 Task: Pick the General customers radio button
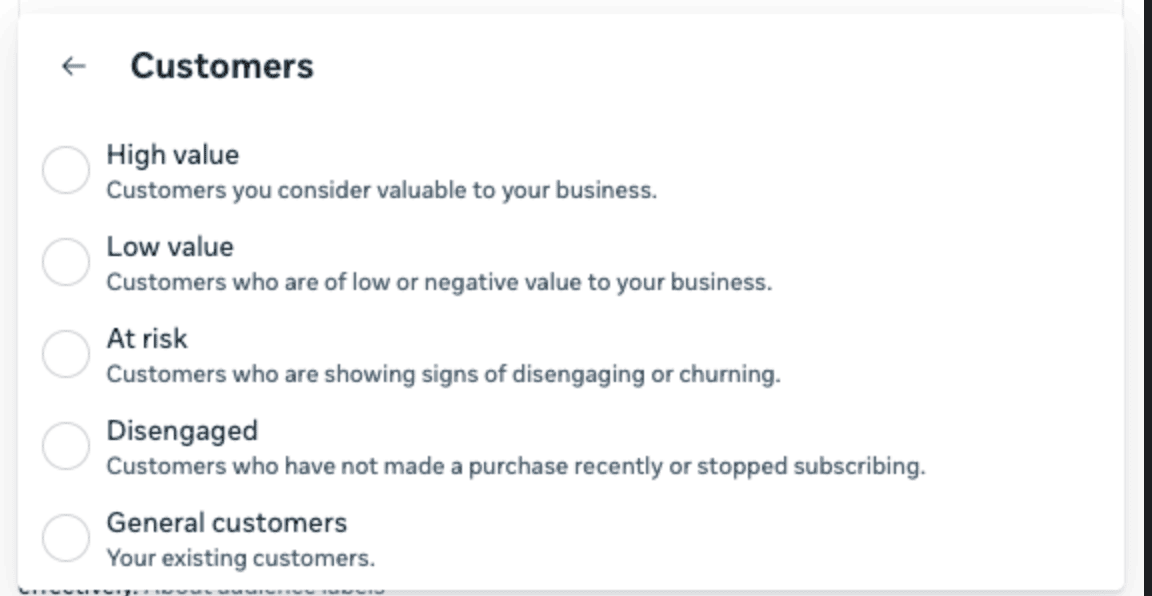pyautogui.click(x=66, y=538)
